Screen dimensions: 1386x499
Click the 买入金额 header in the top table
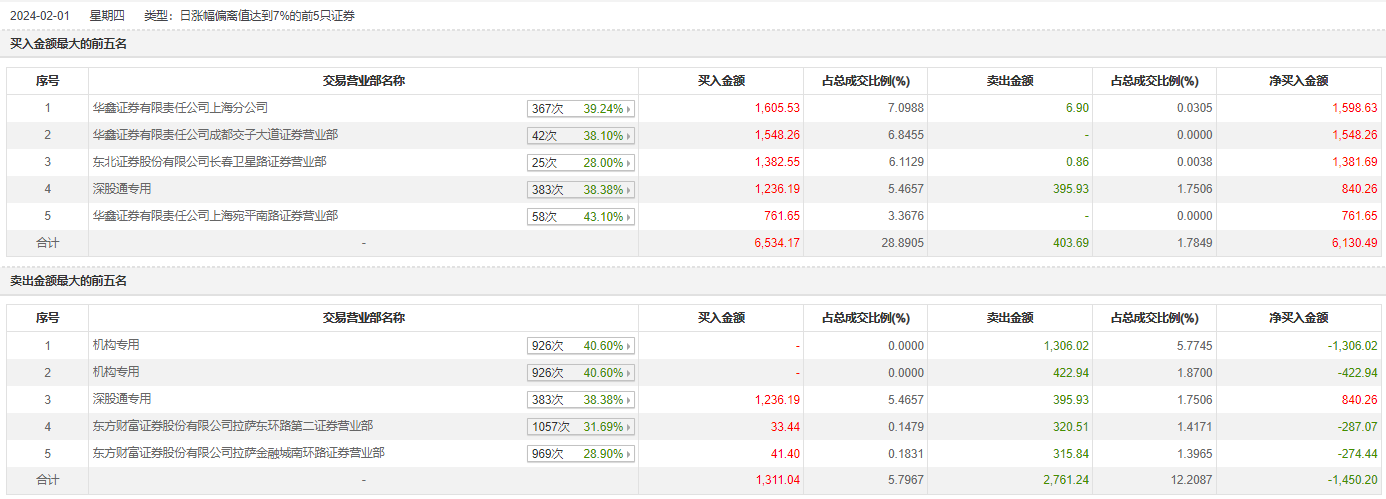tap(720, 81)
